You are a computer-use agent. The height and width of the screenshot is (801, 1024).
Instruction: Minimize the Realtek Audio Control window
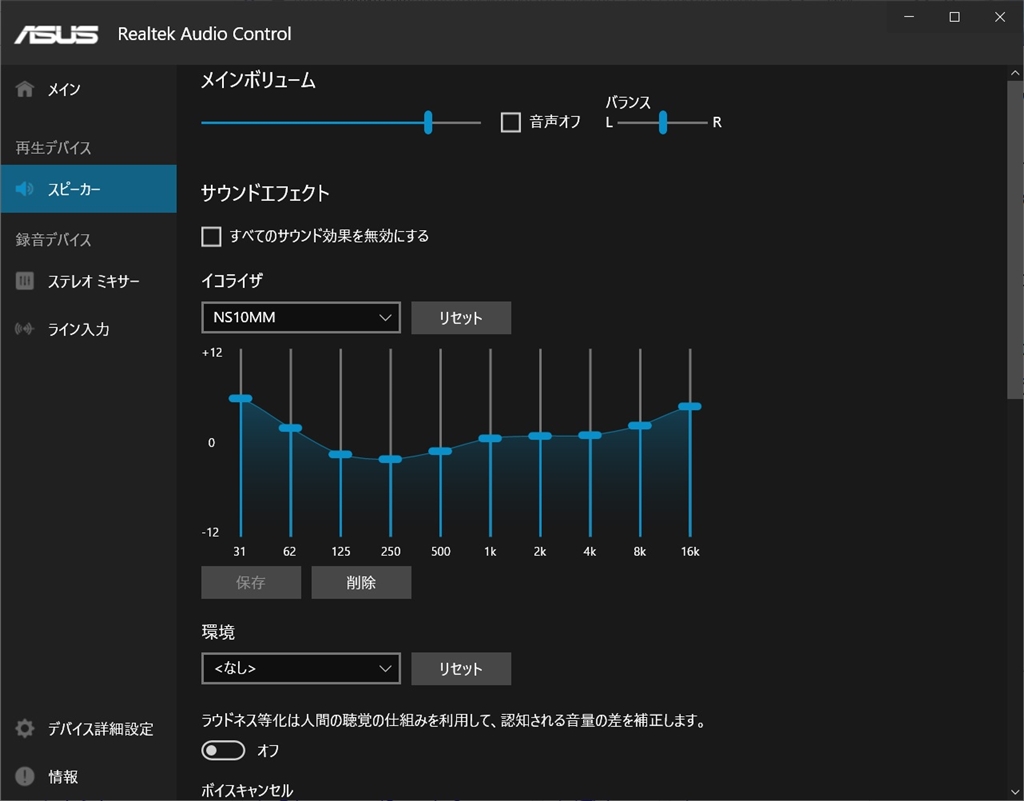pyautogui.click(x=909, y=17)
